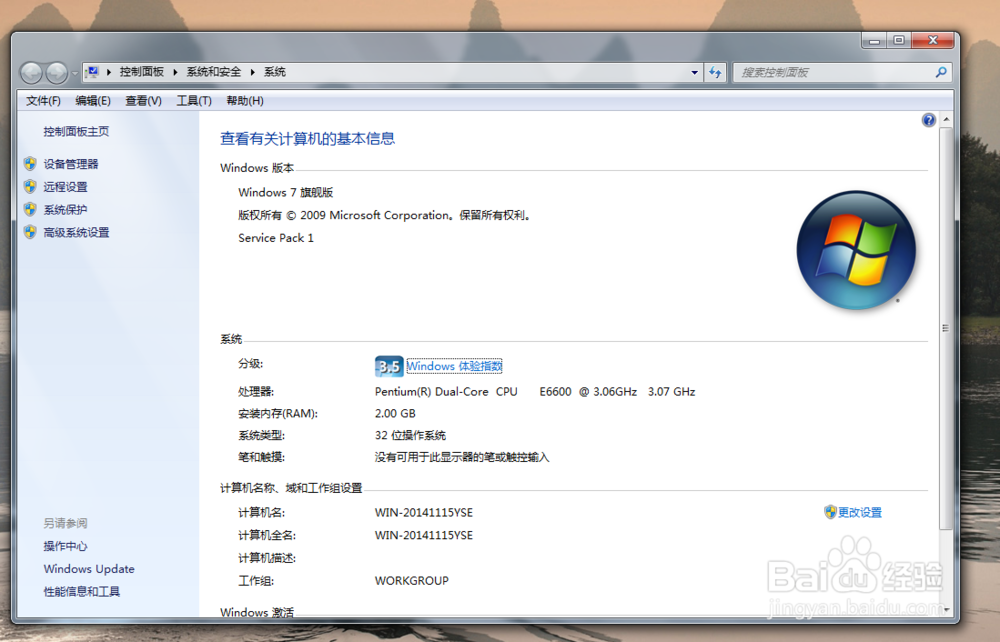The image size is (1000, 642).
Task: Open the 查看(V) menu
Action: (x=143, y=101)
